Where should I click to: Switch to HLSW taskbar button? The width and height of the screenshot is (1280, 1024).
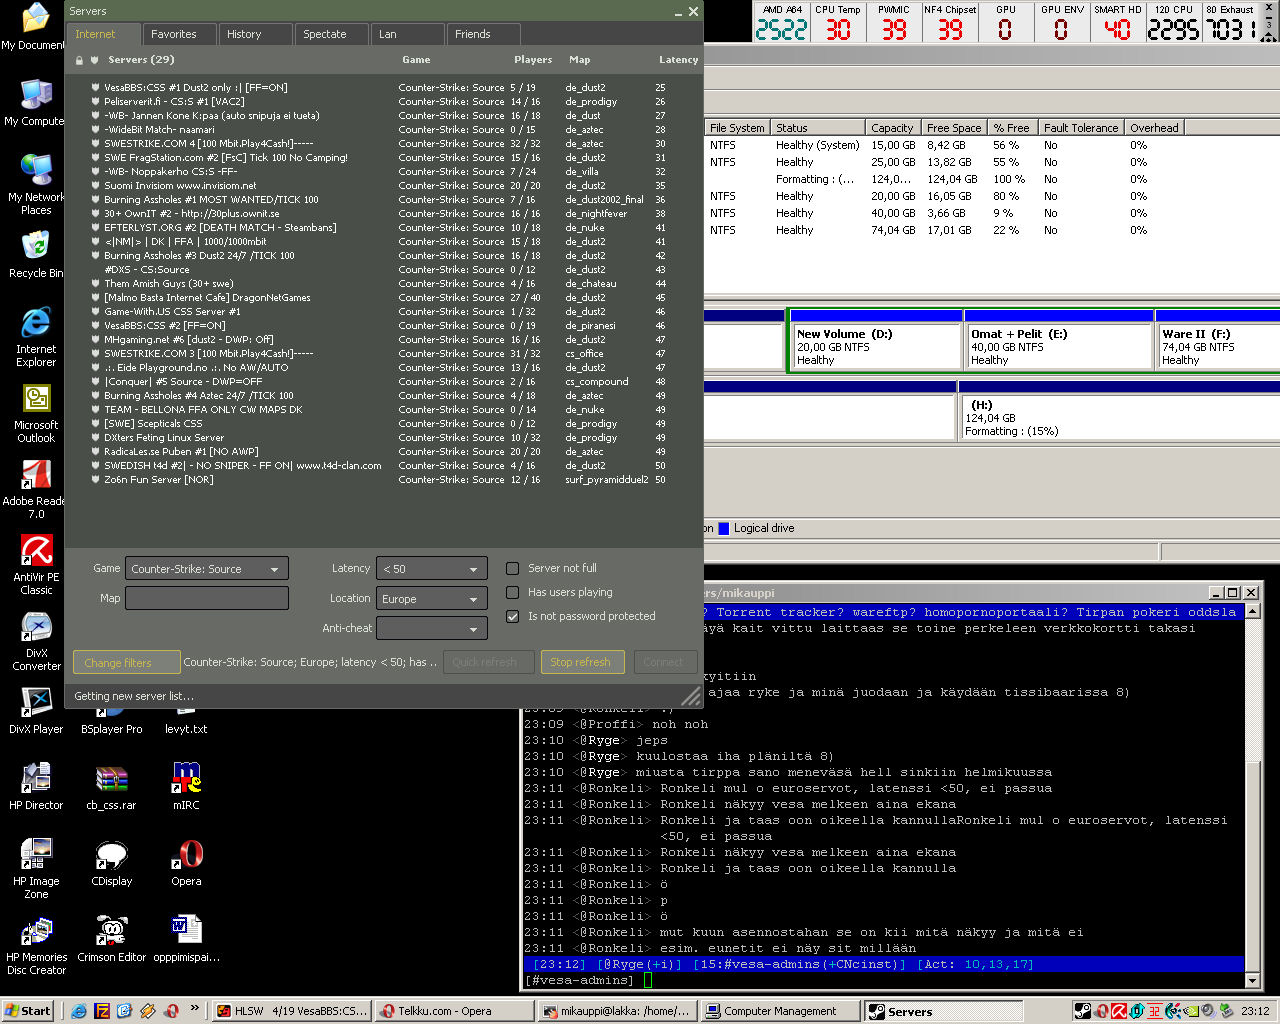coord(291,1011)
